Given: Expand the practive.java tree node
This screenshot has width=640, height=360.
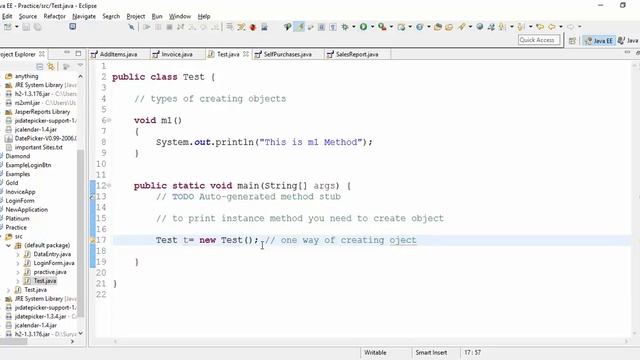Looking at the screenshot, I should coord(18,272).
